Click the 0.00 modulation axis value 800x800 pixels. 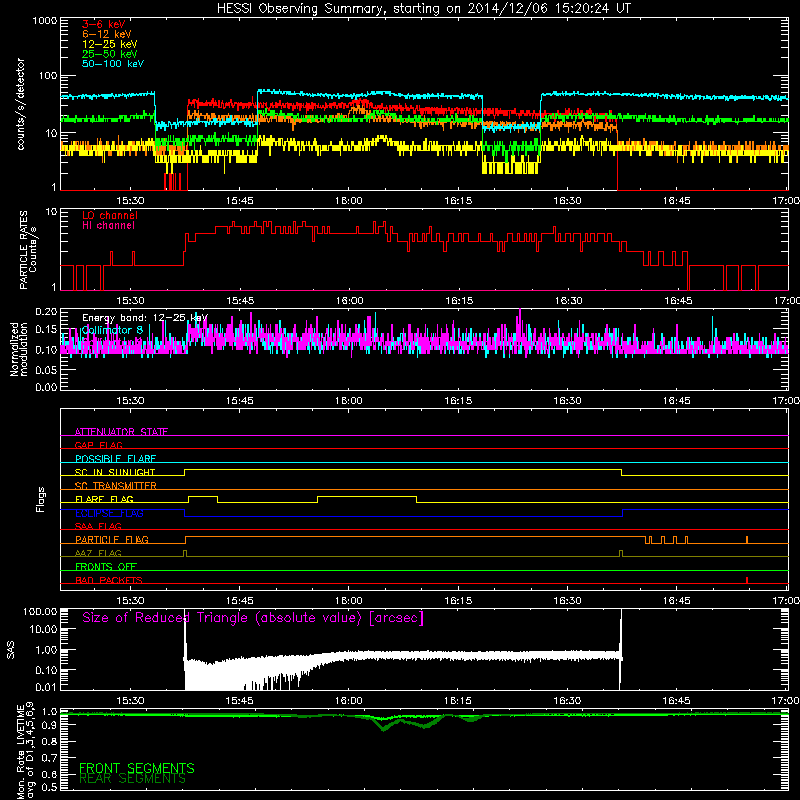(46, 387)
